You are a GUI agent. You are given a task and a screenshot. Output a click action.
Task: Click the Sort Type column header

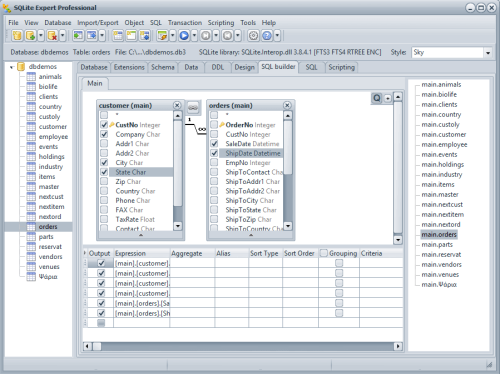(x=265, y=253)
